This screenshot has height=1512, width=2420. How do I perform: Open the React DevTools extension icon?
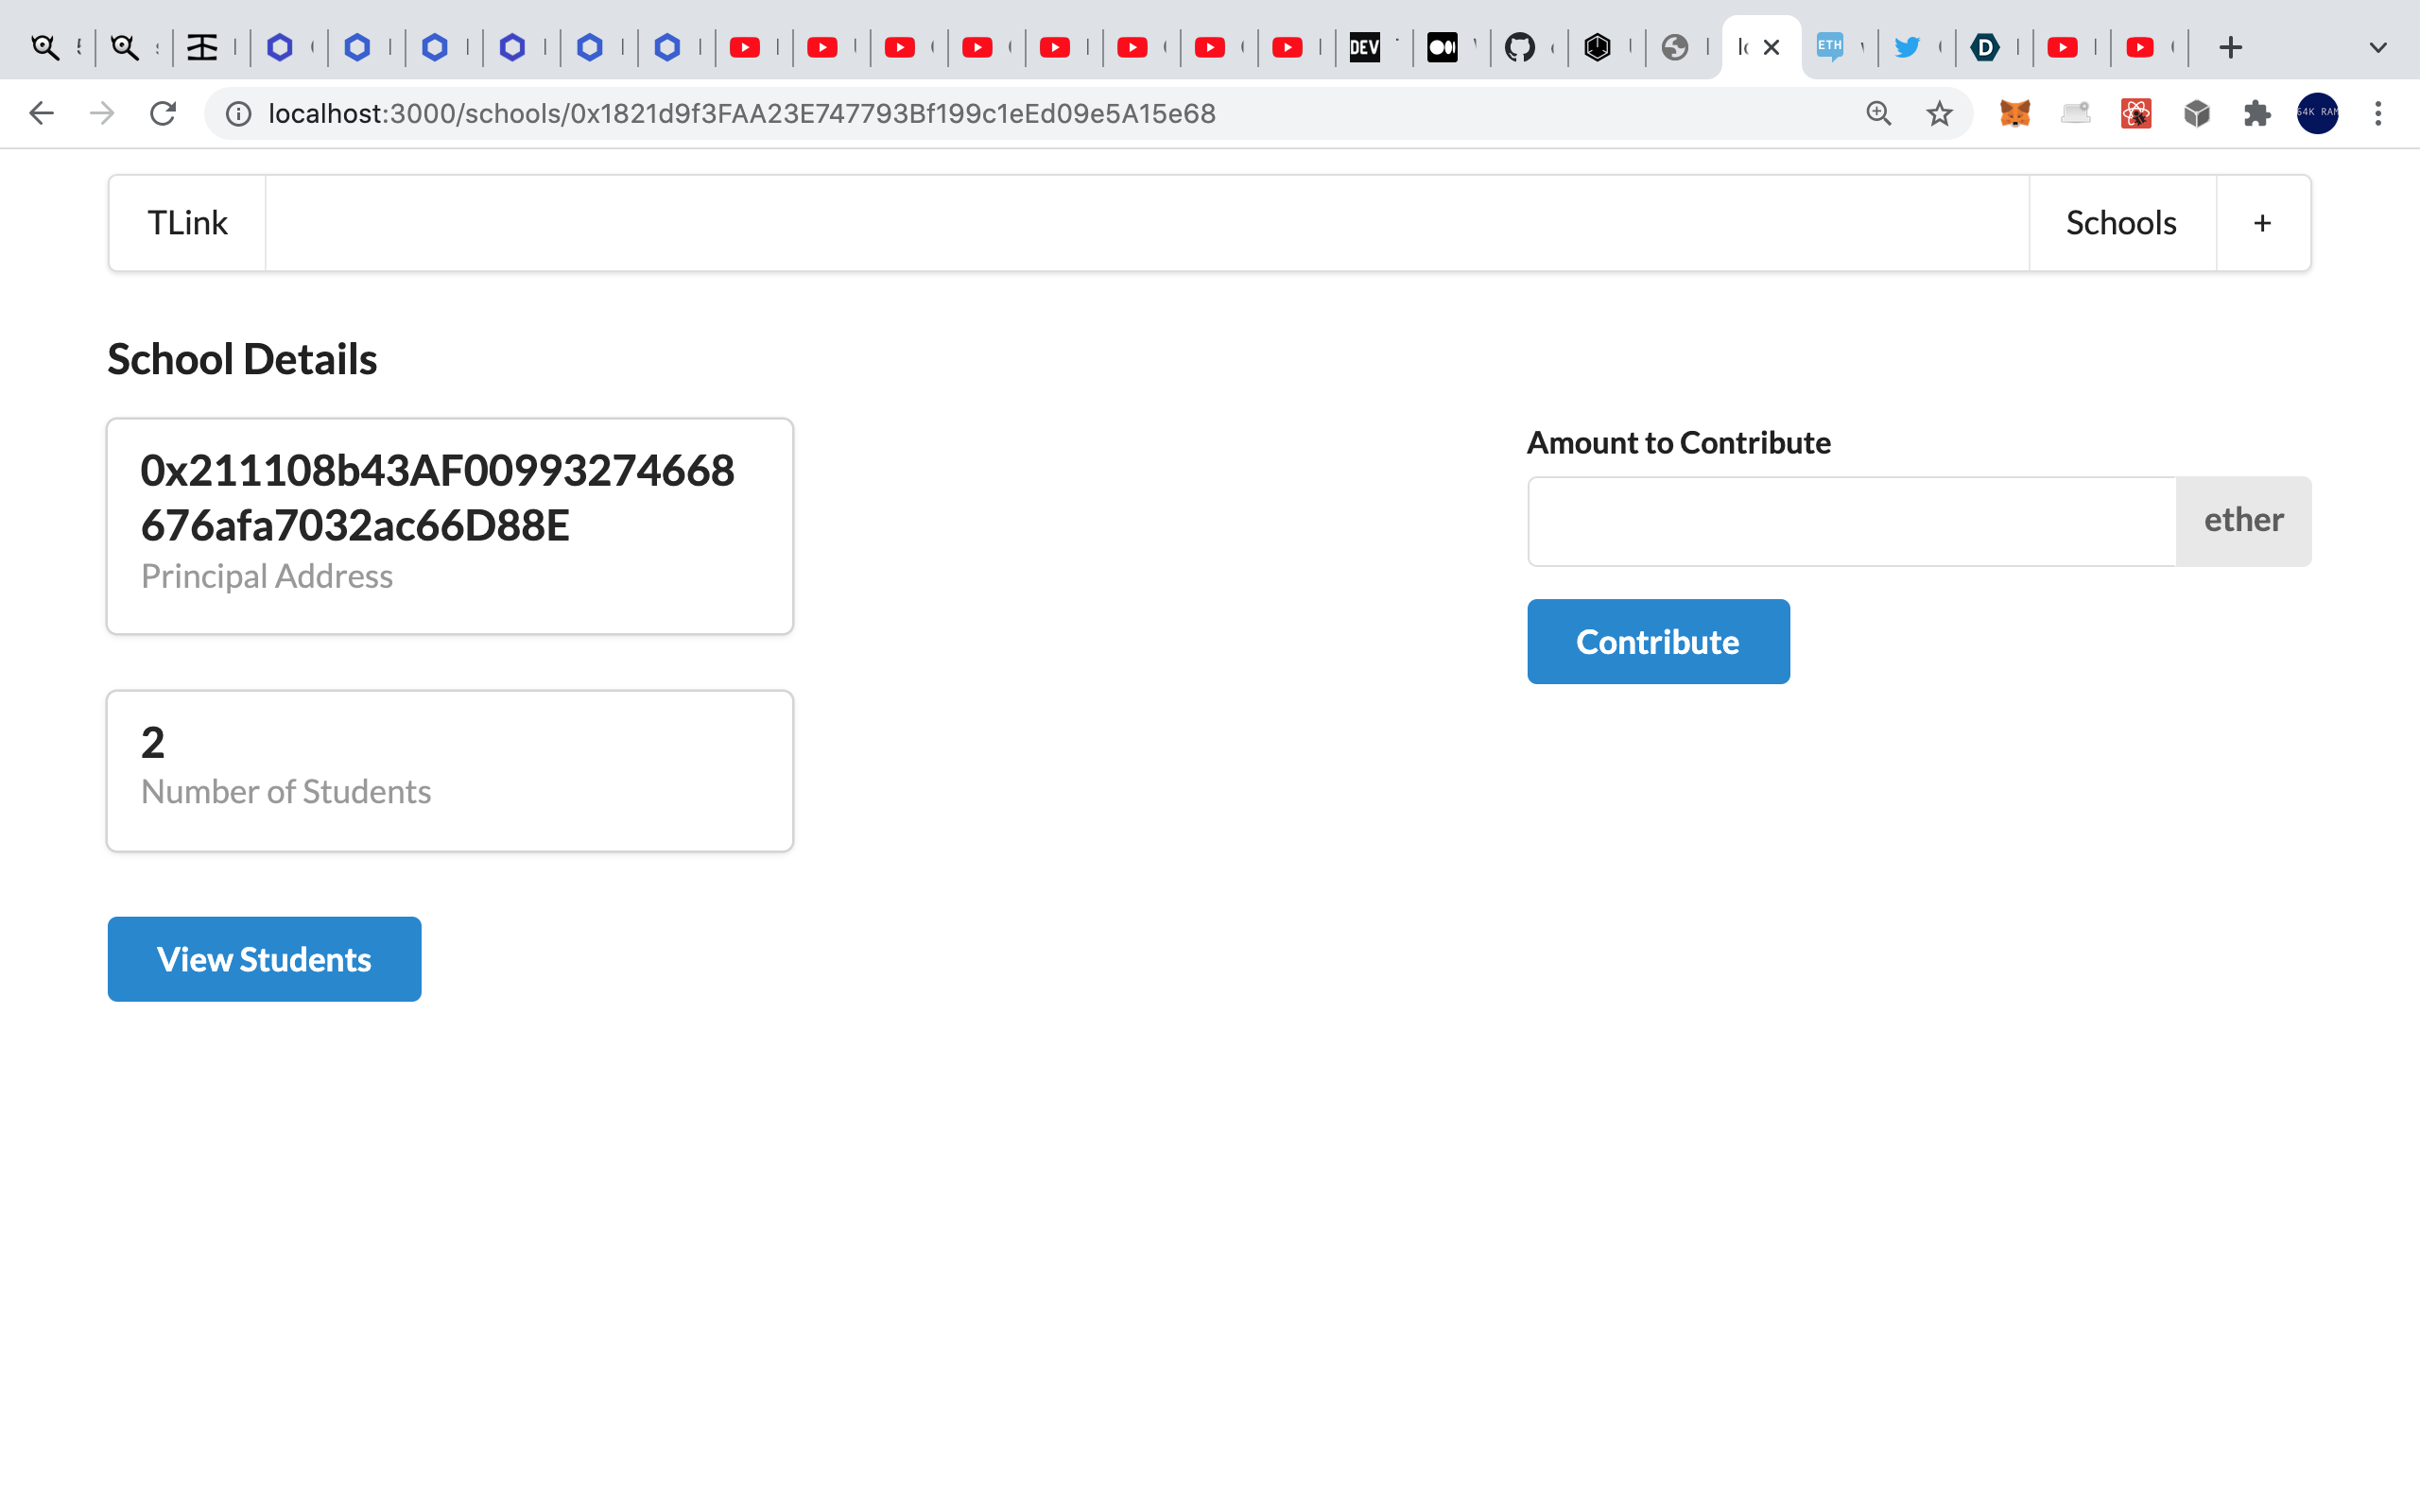point(2136,113)
